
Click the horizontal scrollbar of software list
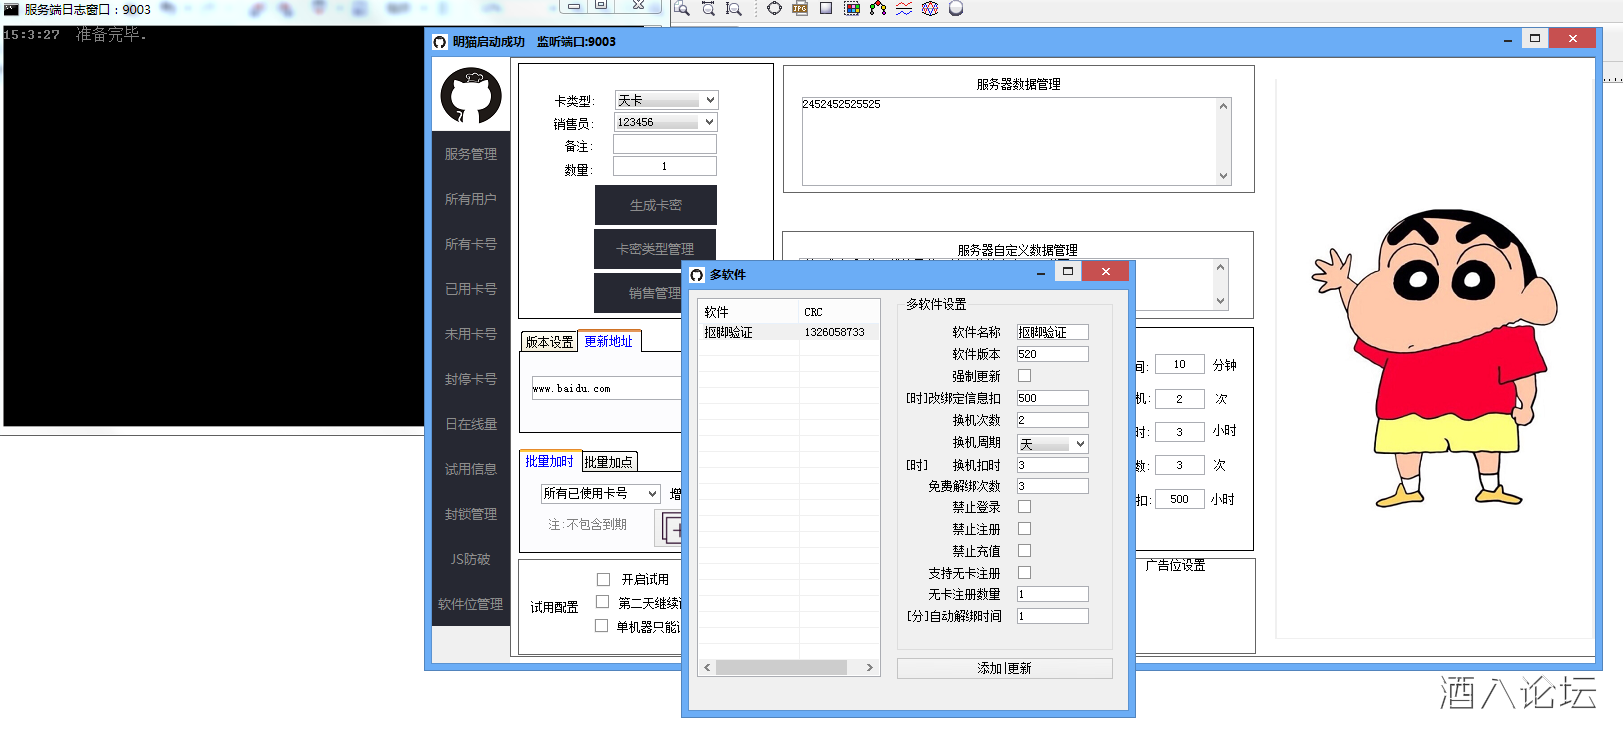click(x=782, y=667)
